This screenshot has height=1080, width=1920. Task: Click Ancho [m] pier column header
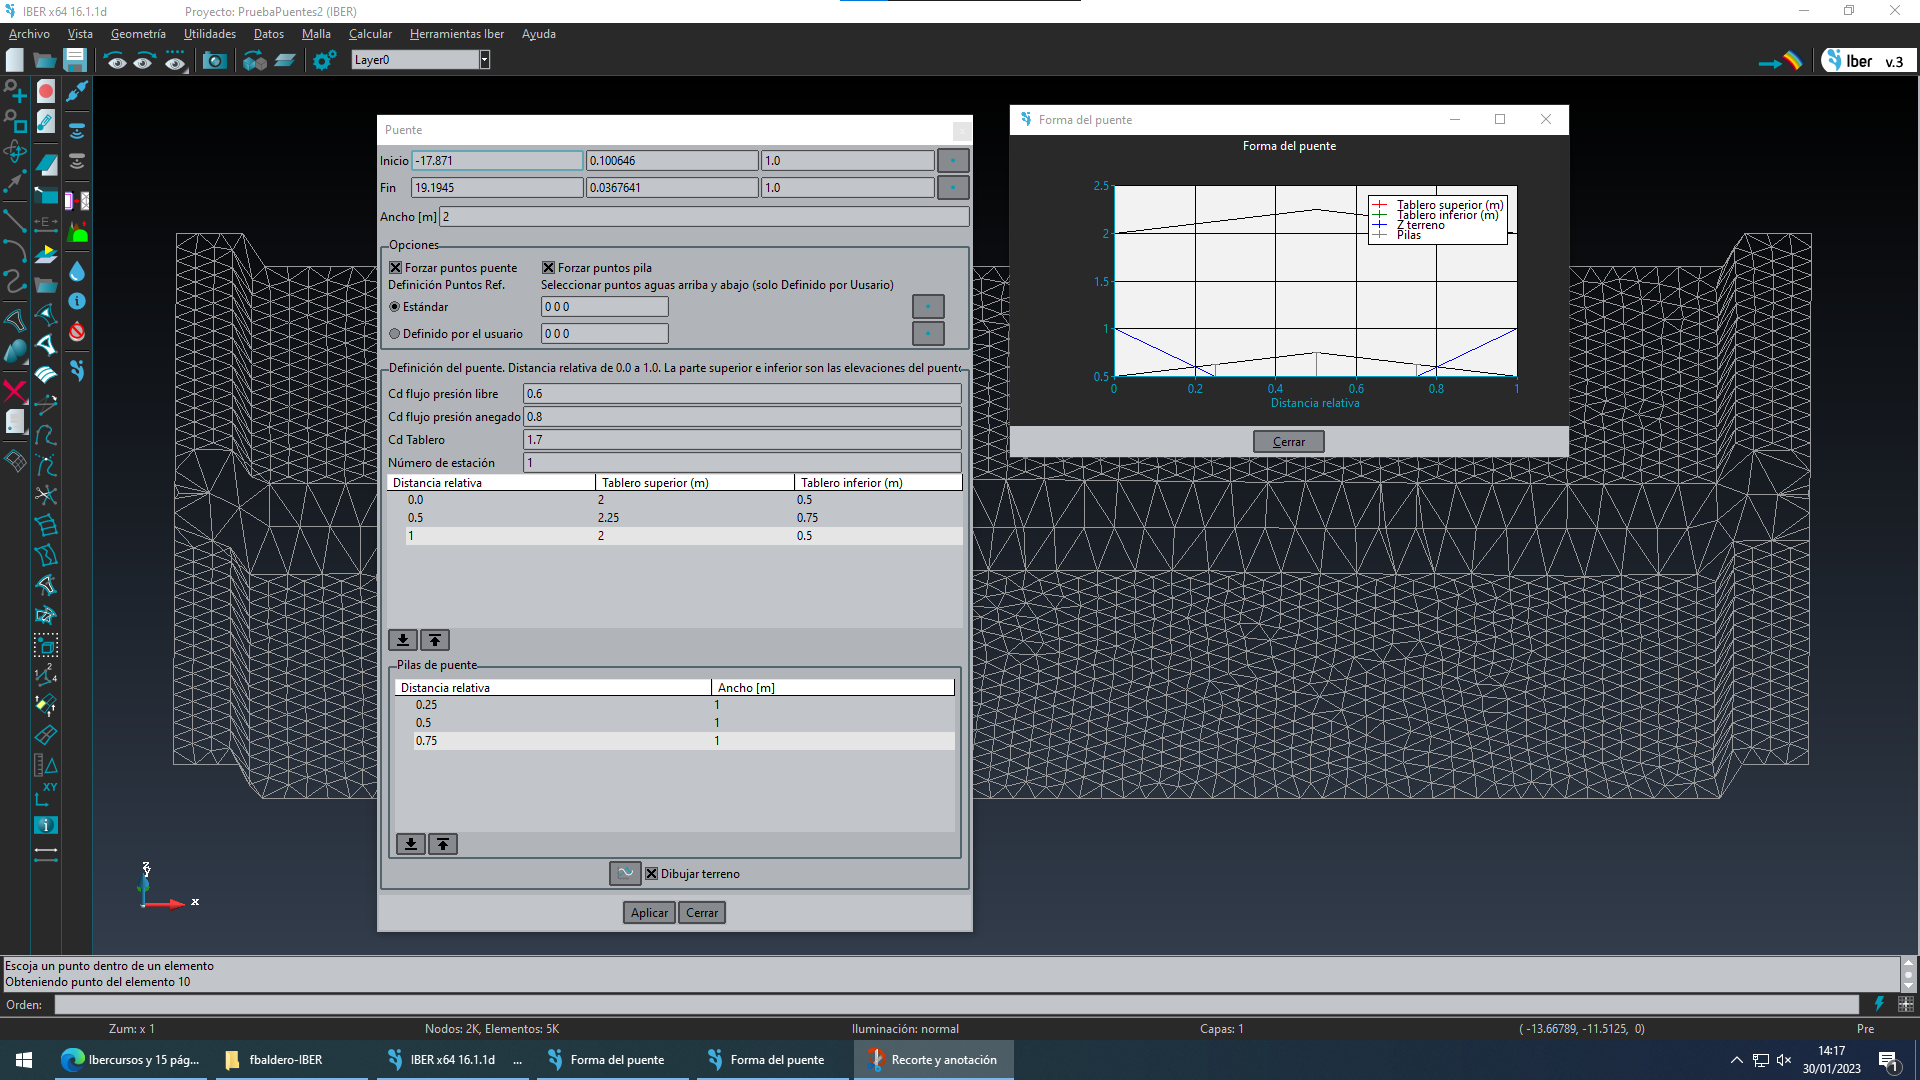(x=832, y=688)
